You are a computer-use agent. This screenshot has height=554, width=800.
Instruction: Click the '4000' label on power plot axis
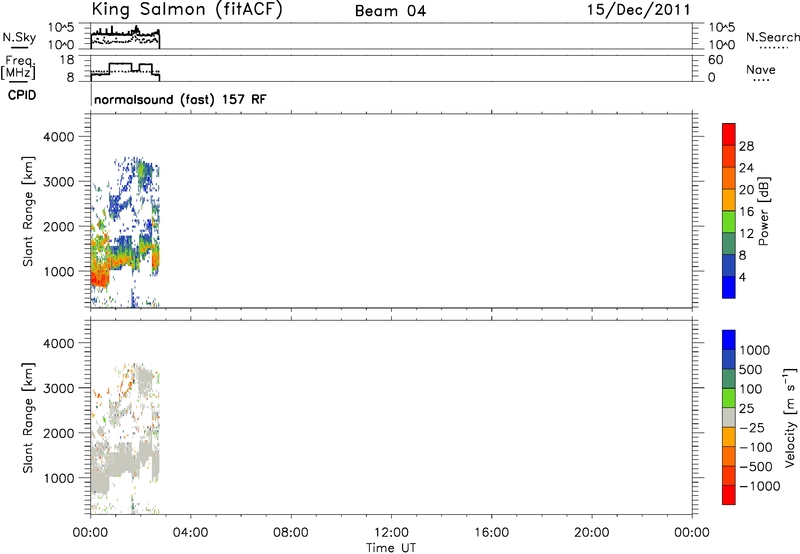coord(59,137)
